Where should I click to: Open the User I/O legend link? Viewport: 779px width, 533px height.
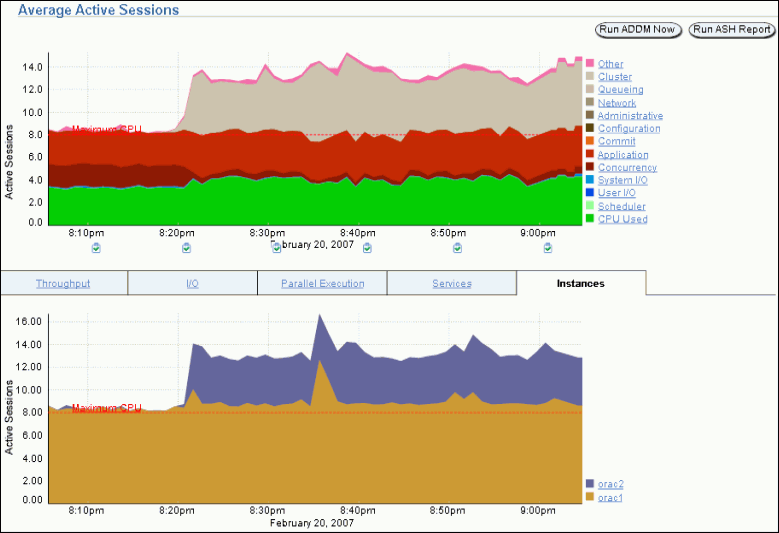tap(616, 193)
